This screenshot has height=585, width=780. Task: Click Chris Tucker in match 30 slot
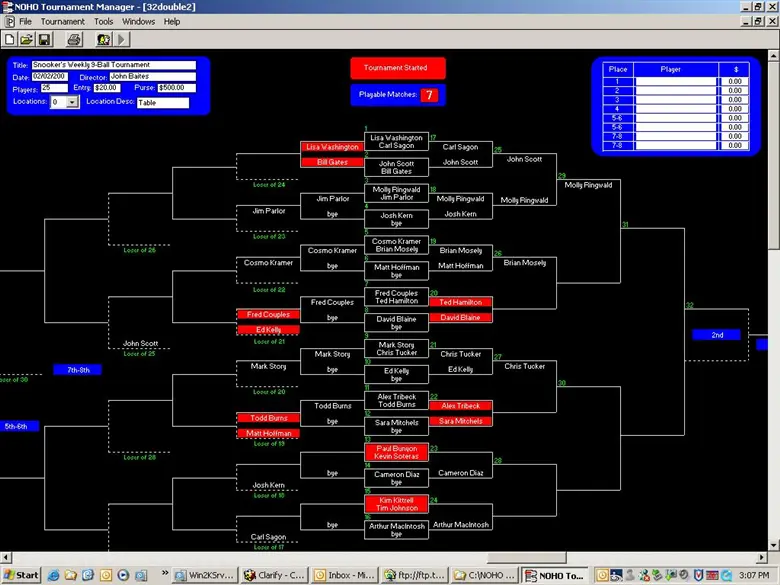pyautogui.click(x=524, y=366)
